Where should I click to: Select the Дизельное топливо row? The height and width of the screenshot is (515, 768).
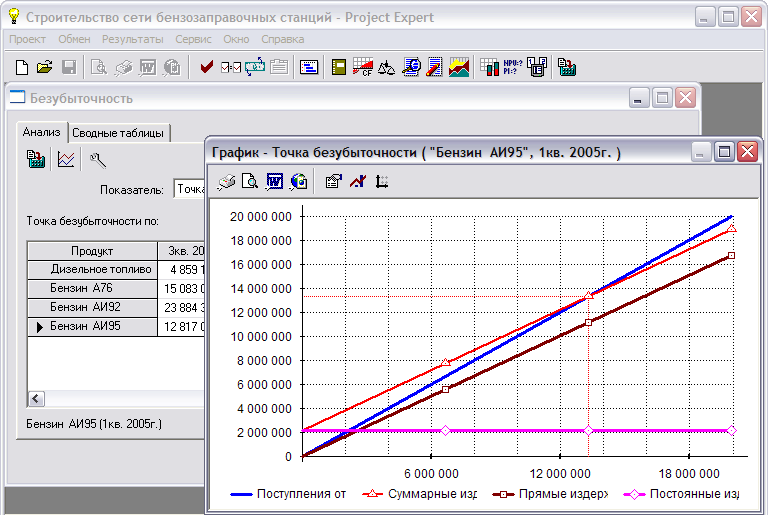click(100, 269)
